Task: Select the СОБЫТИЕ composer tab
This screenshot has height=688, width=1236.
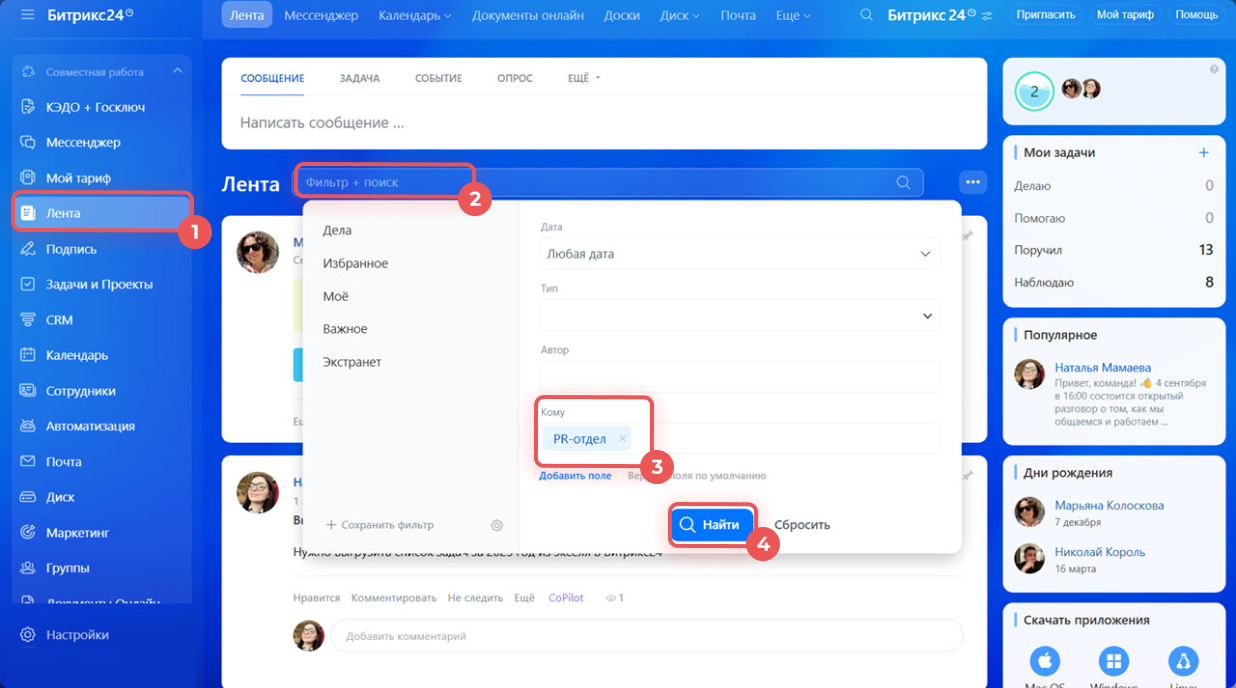Action: coord(438,78)
